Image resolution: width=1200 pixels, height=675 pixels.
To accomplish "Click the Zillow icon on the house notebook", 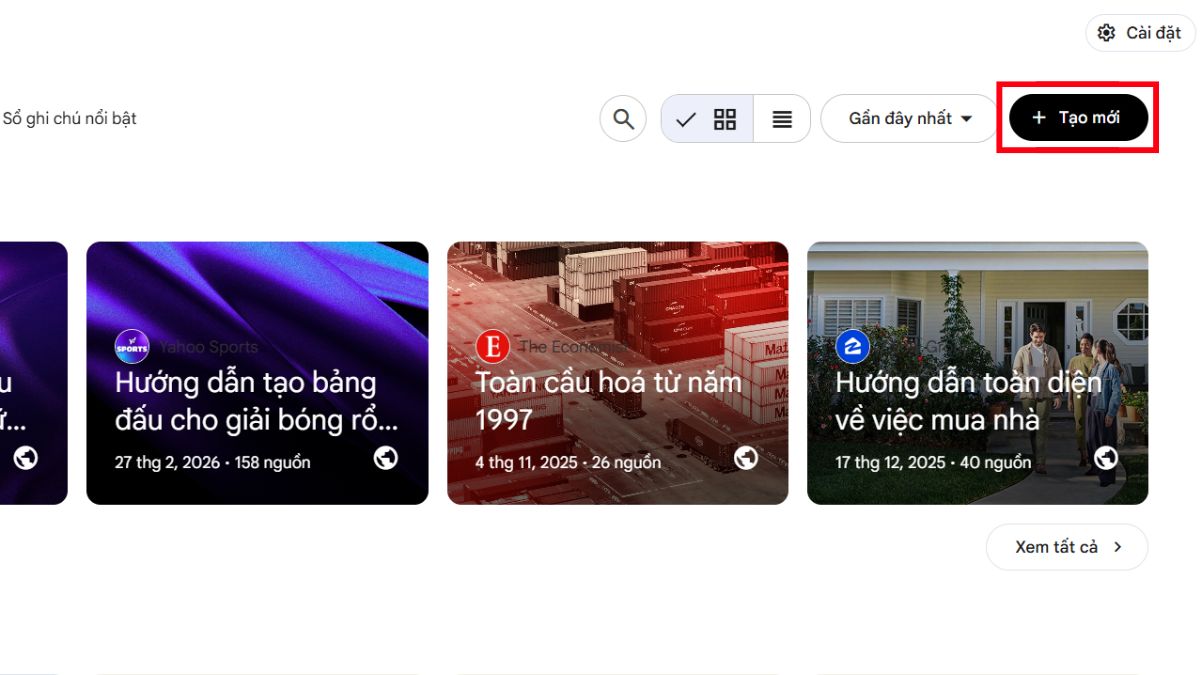I will tap(851, 346).
